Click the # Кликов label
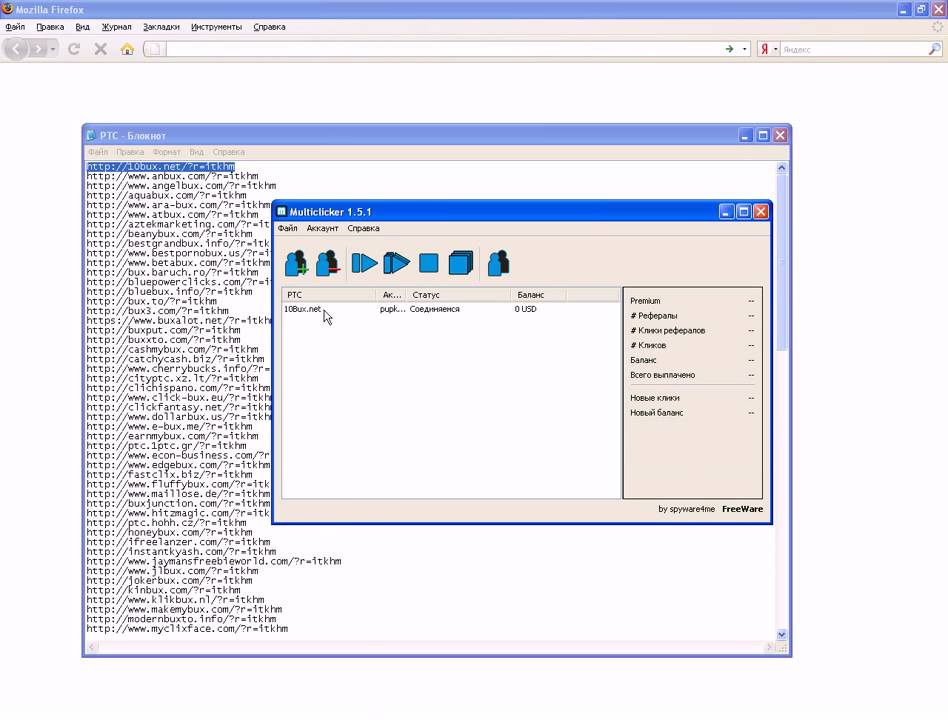 click(648, 345)
